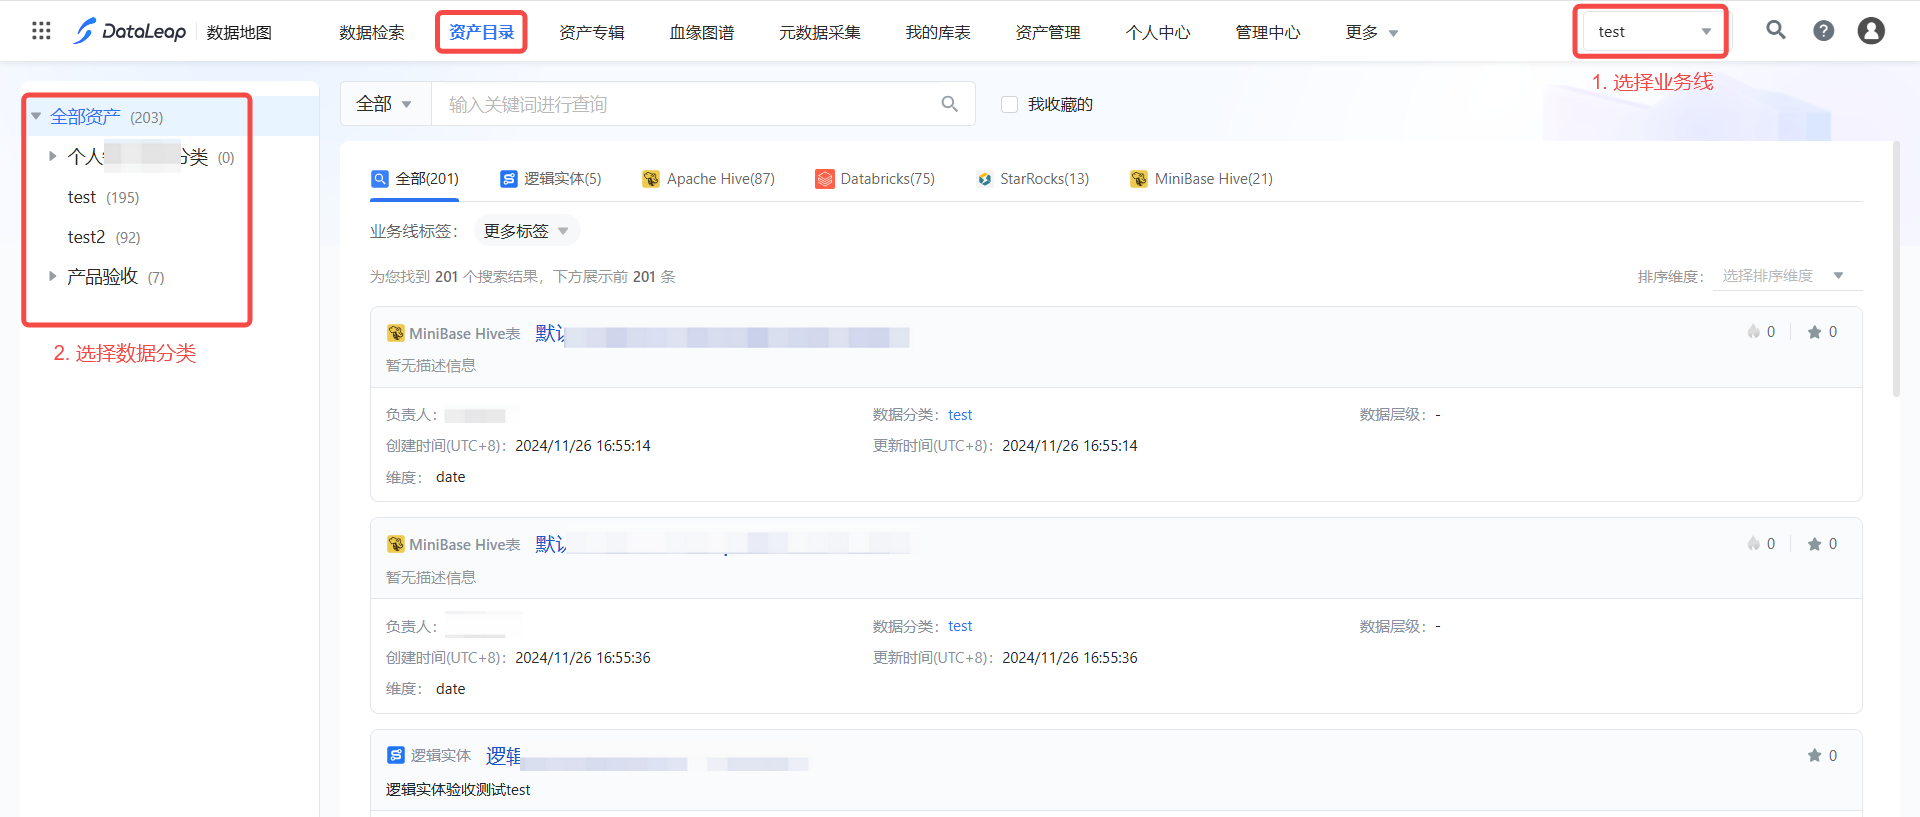The height and width of the screenshot is (817, 1920).
Task: Switch to the Apache Hive(87) tab
Action: tap(709, 179)
